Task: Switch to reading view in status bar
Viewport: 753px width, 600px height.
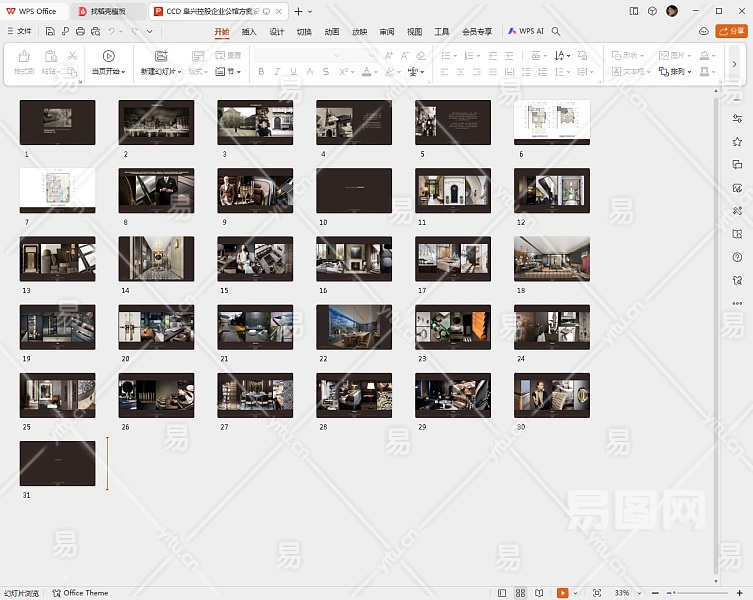Action: pos(539,593)
